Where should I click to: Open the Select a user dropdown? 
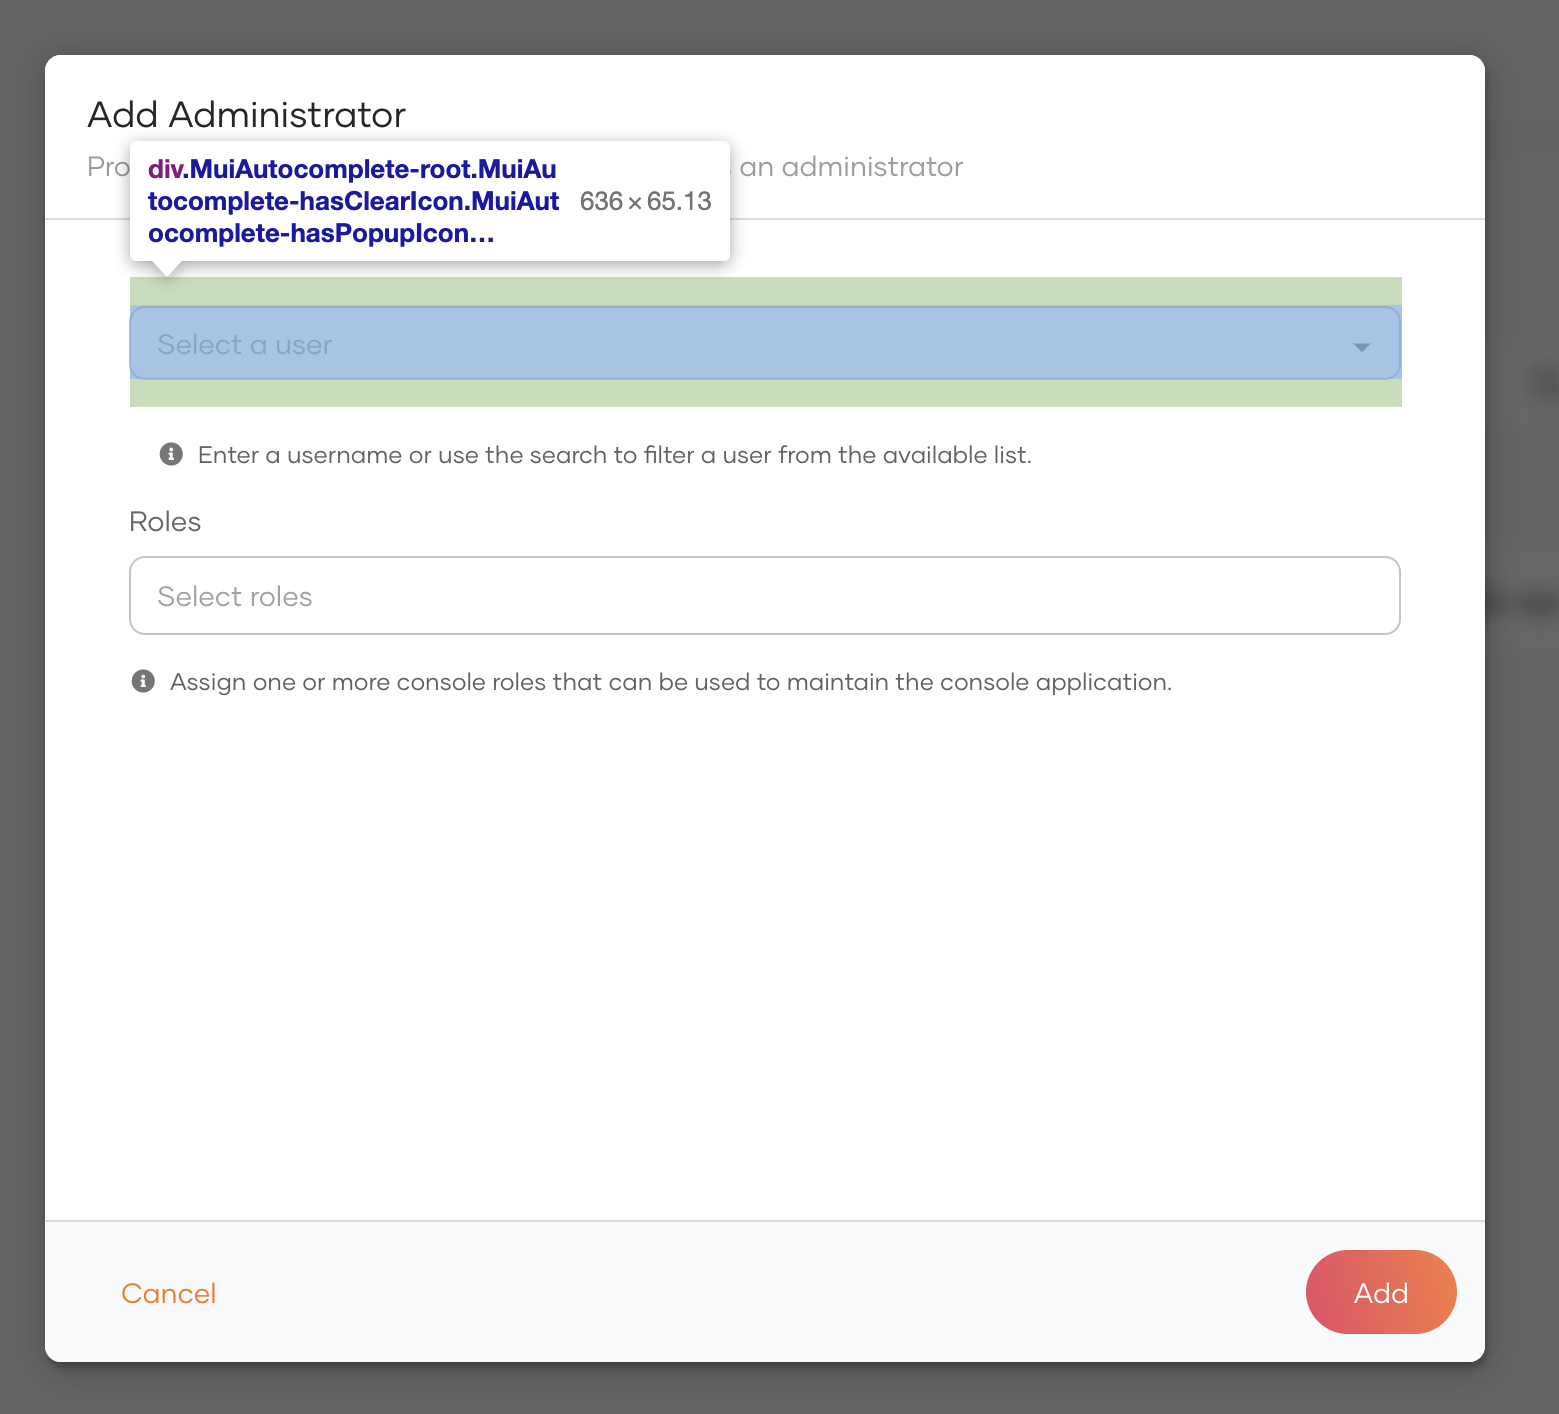pyautogui.click(x=700, y=343)
